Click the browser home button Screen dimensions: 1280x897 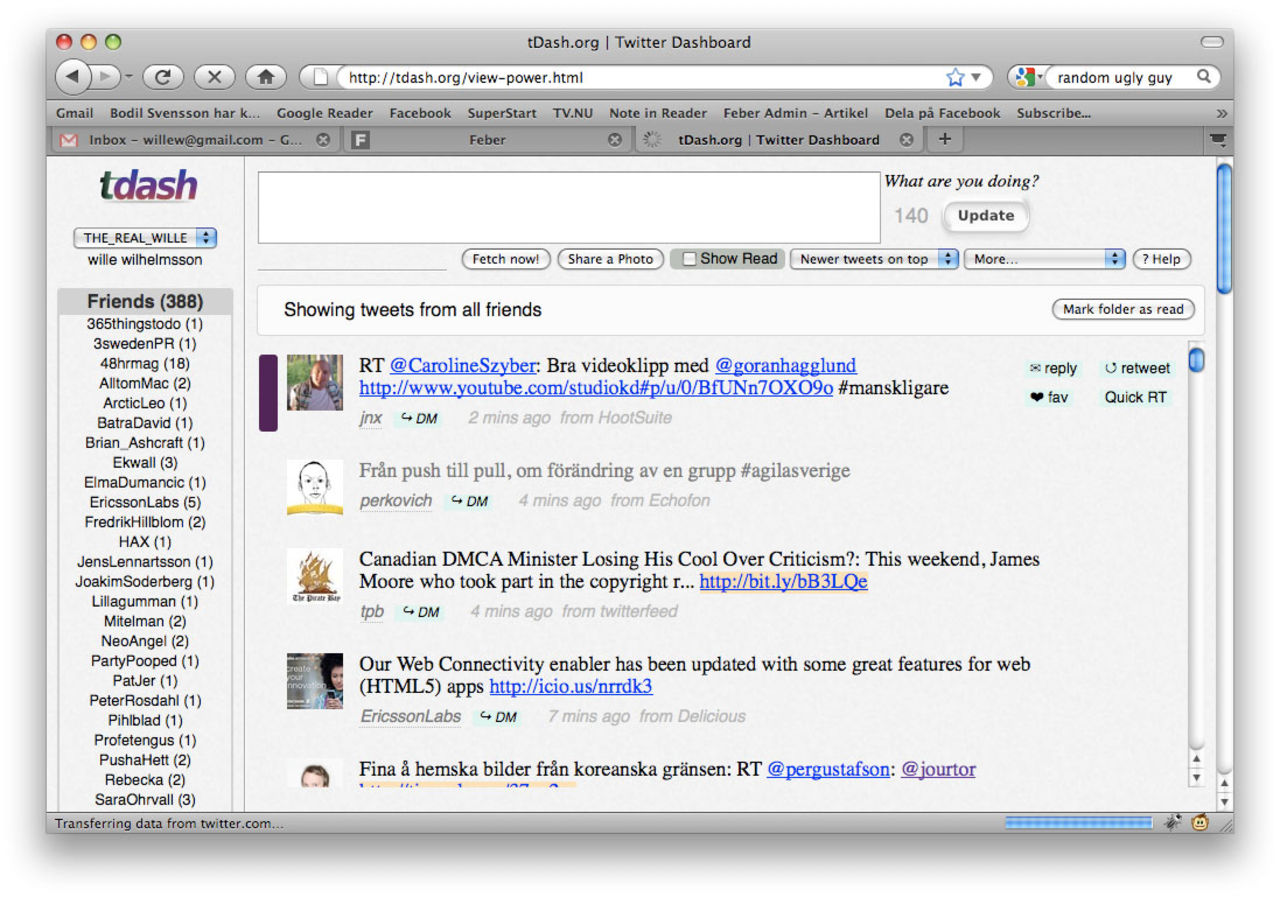(x=265, y=77)
